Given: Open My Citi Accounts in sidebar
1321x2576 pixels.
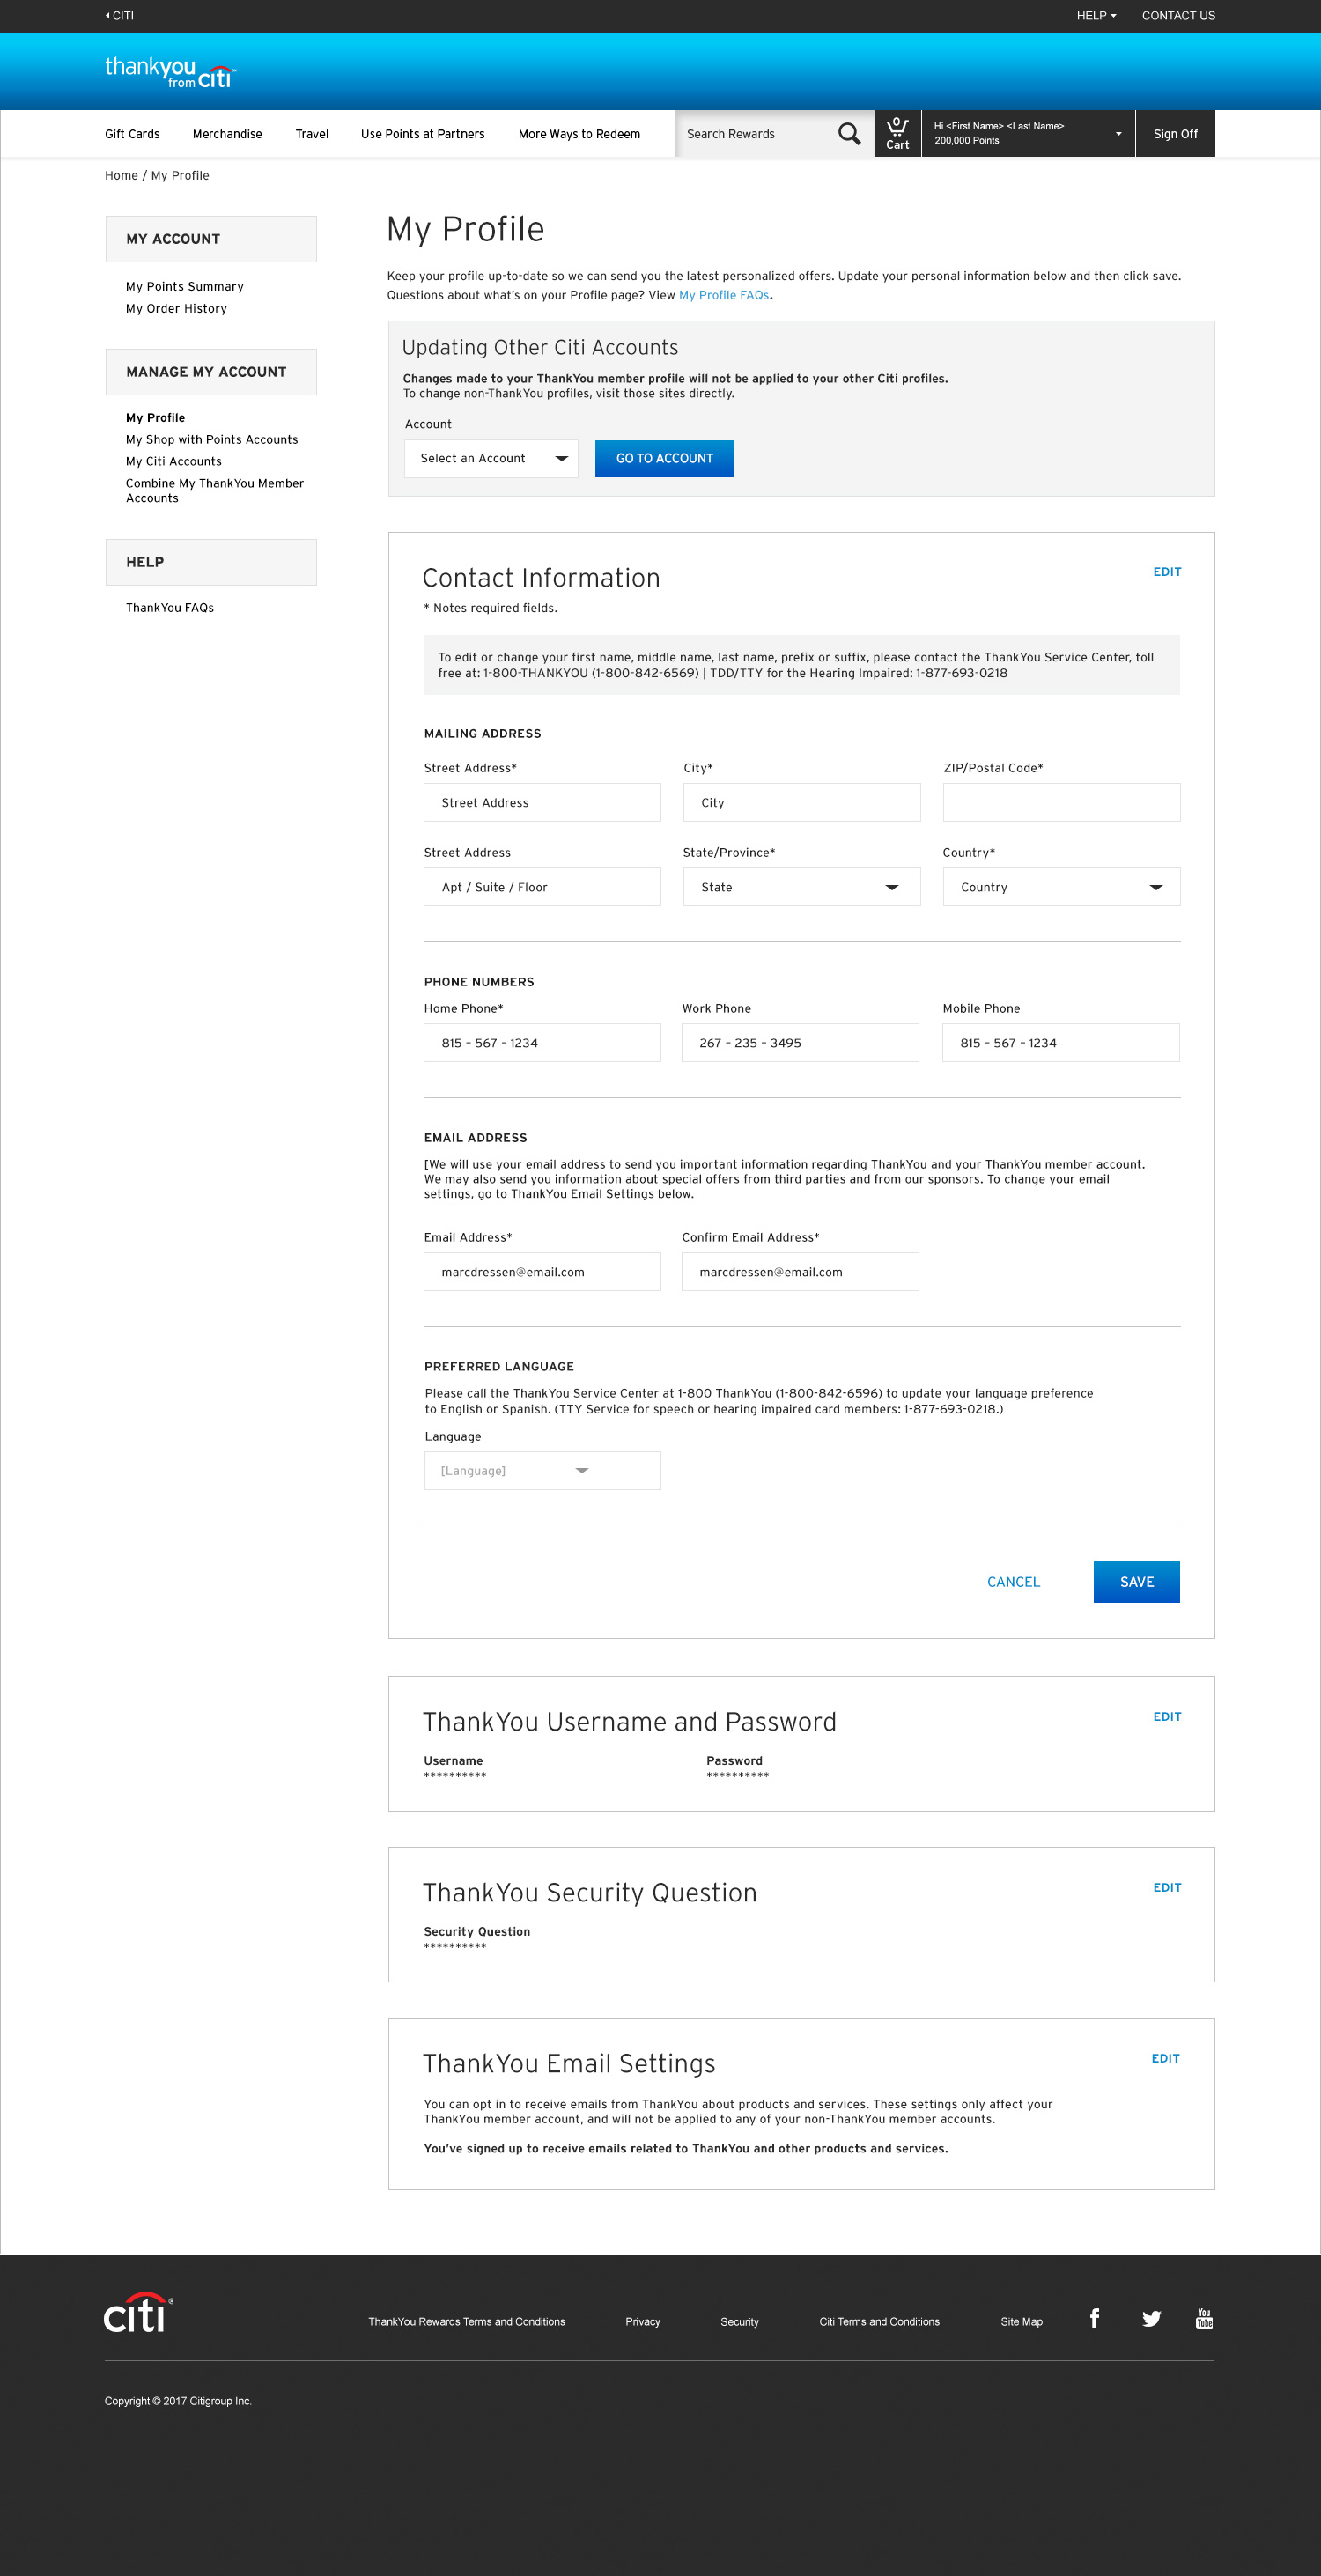Looking at the screenshot, I should tap(174, 462).
